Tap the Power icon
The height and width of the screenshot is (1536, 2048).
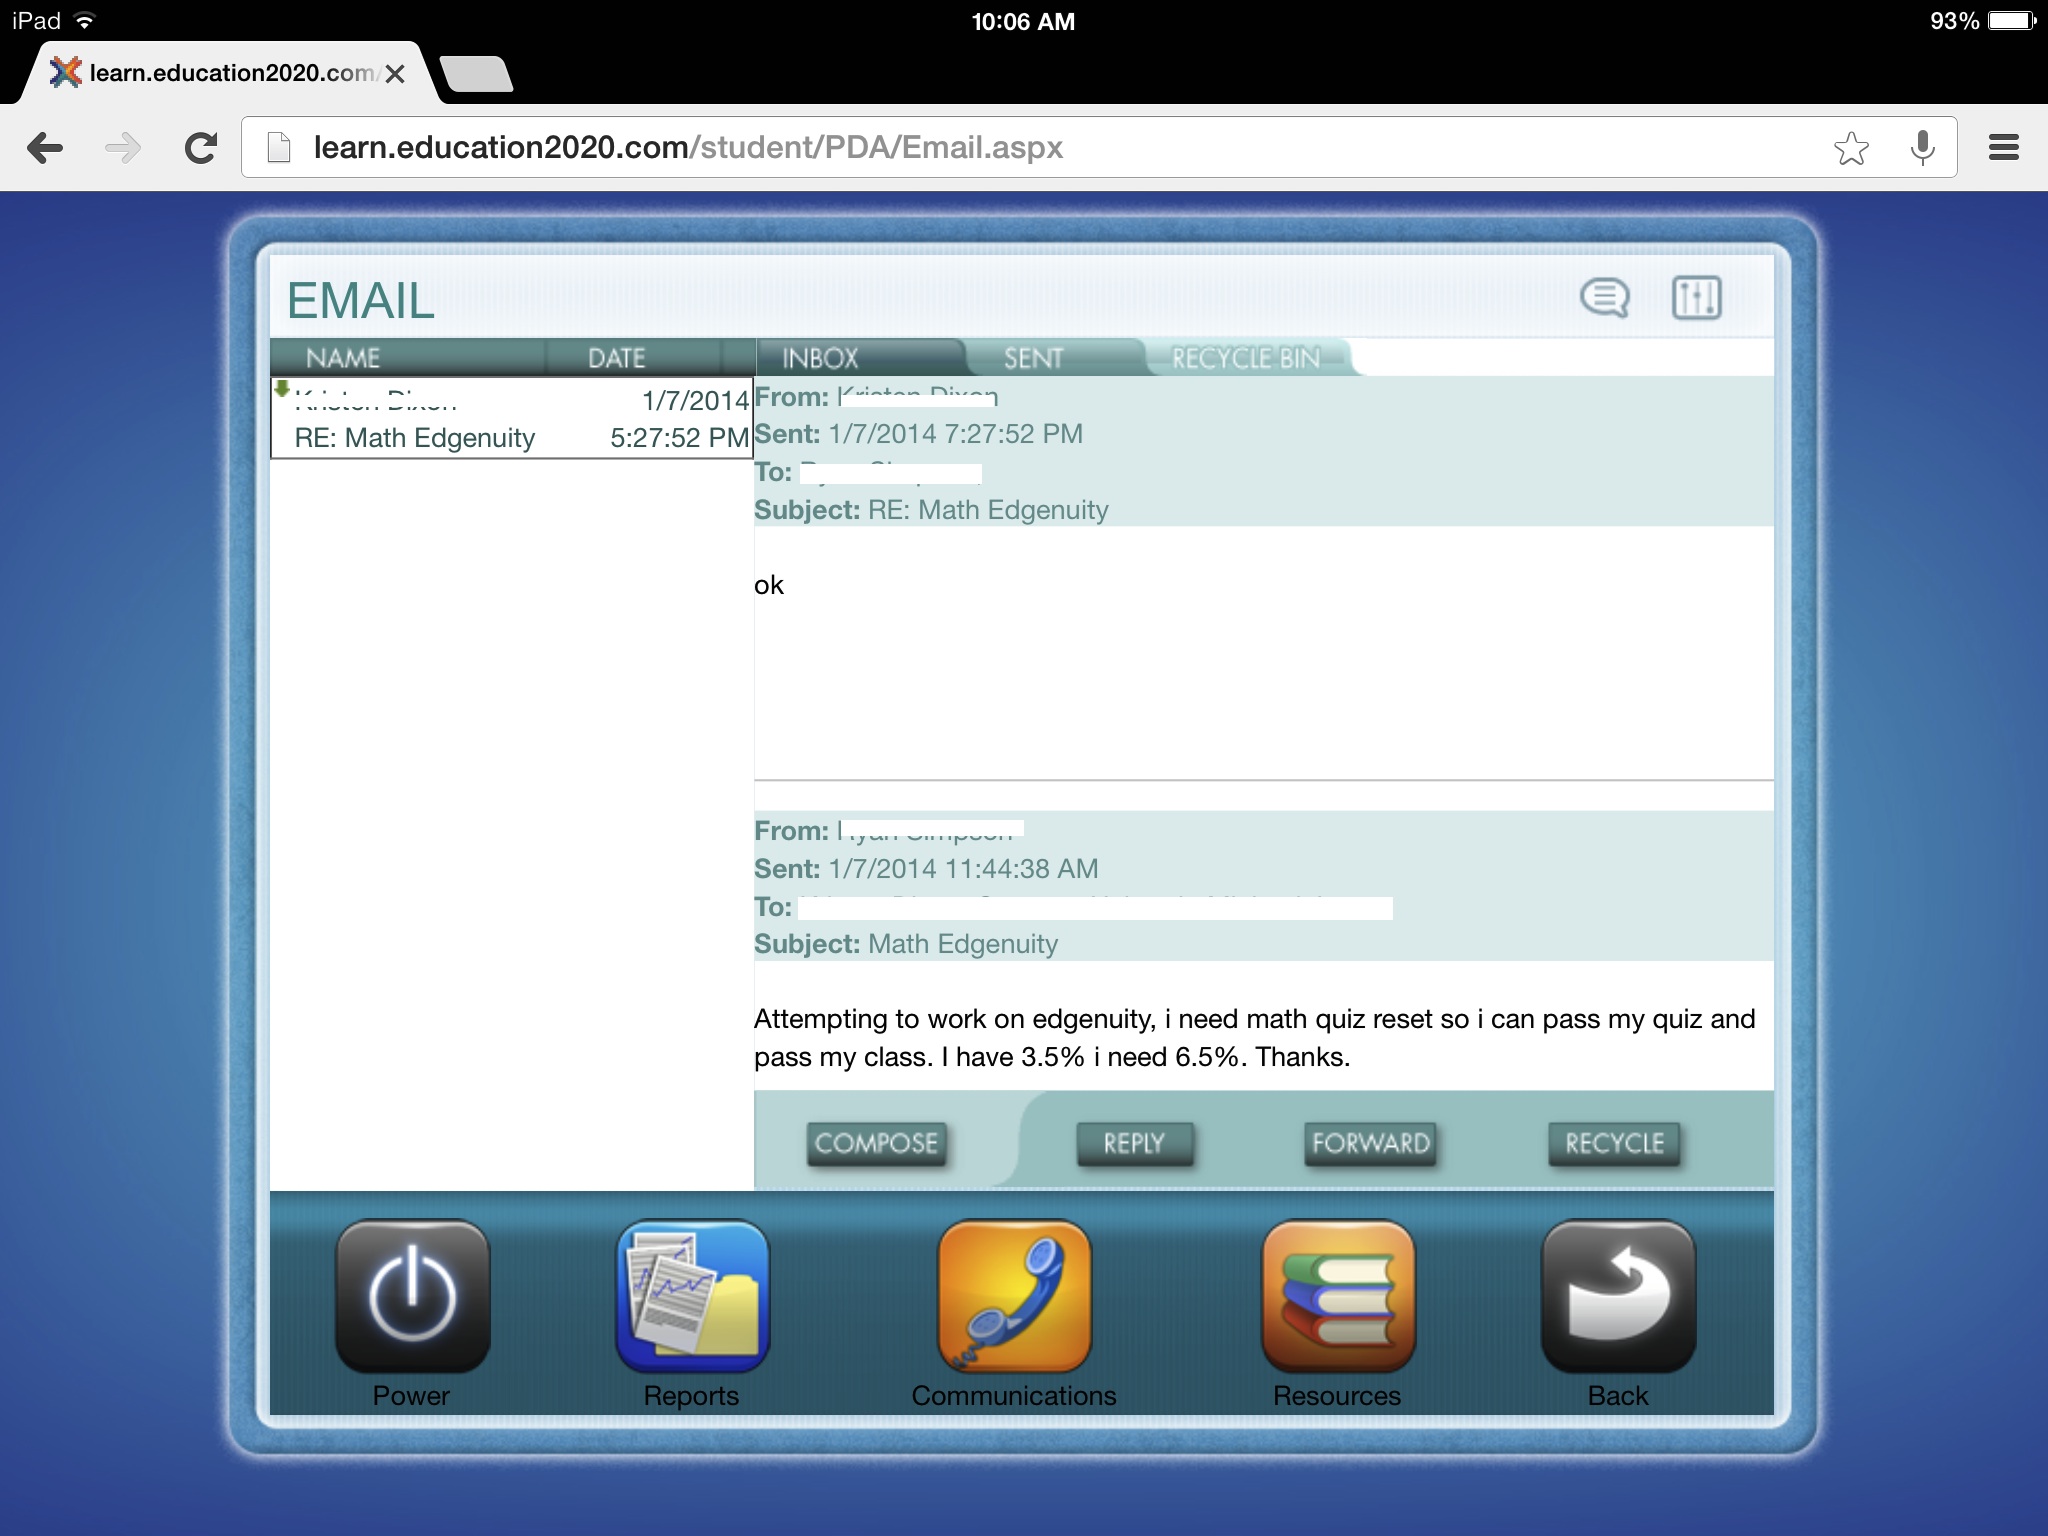click(412, 1296)
